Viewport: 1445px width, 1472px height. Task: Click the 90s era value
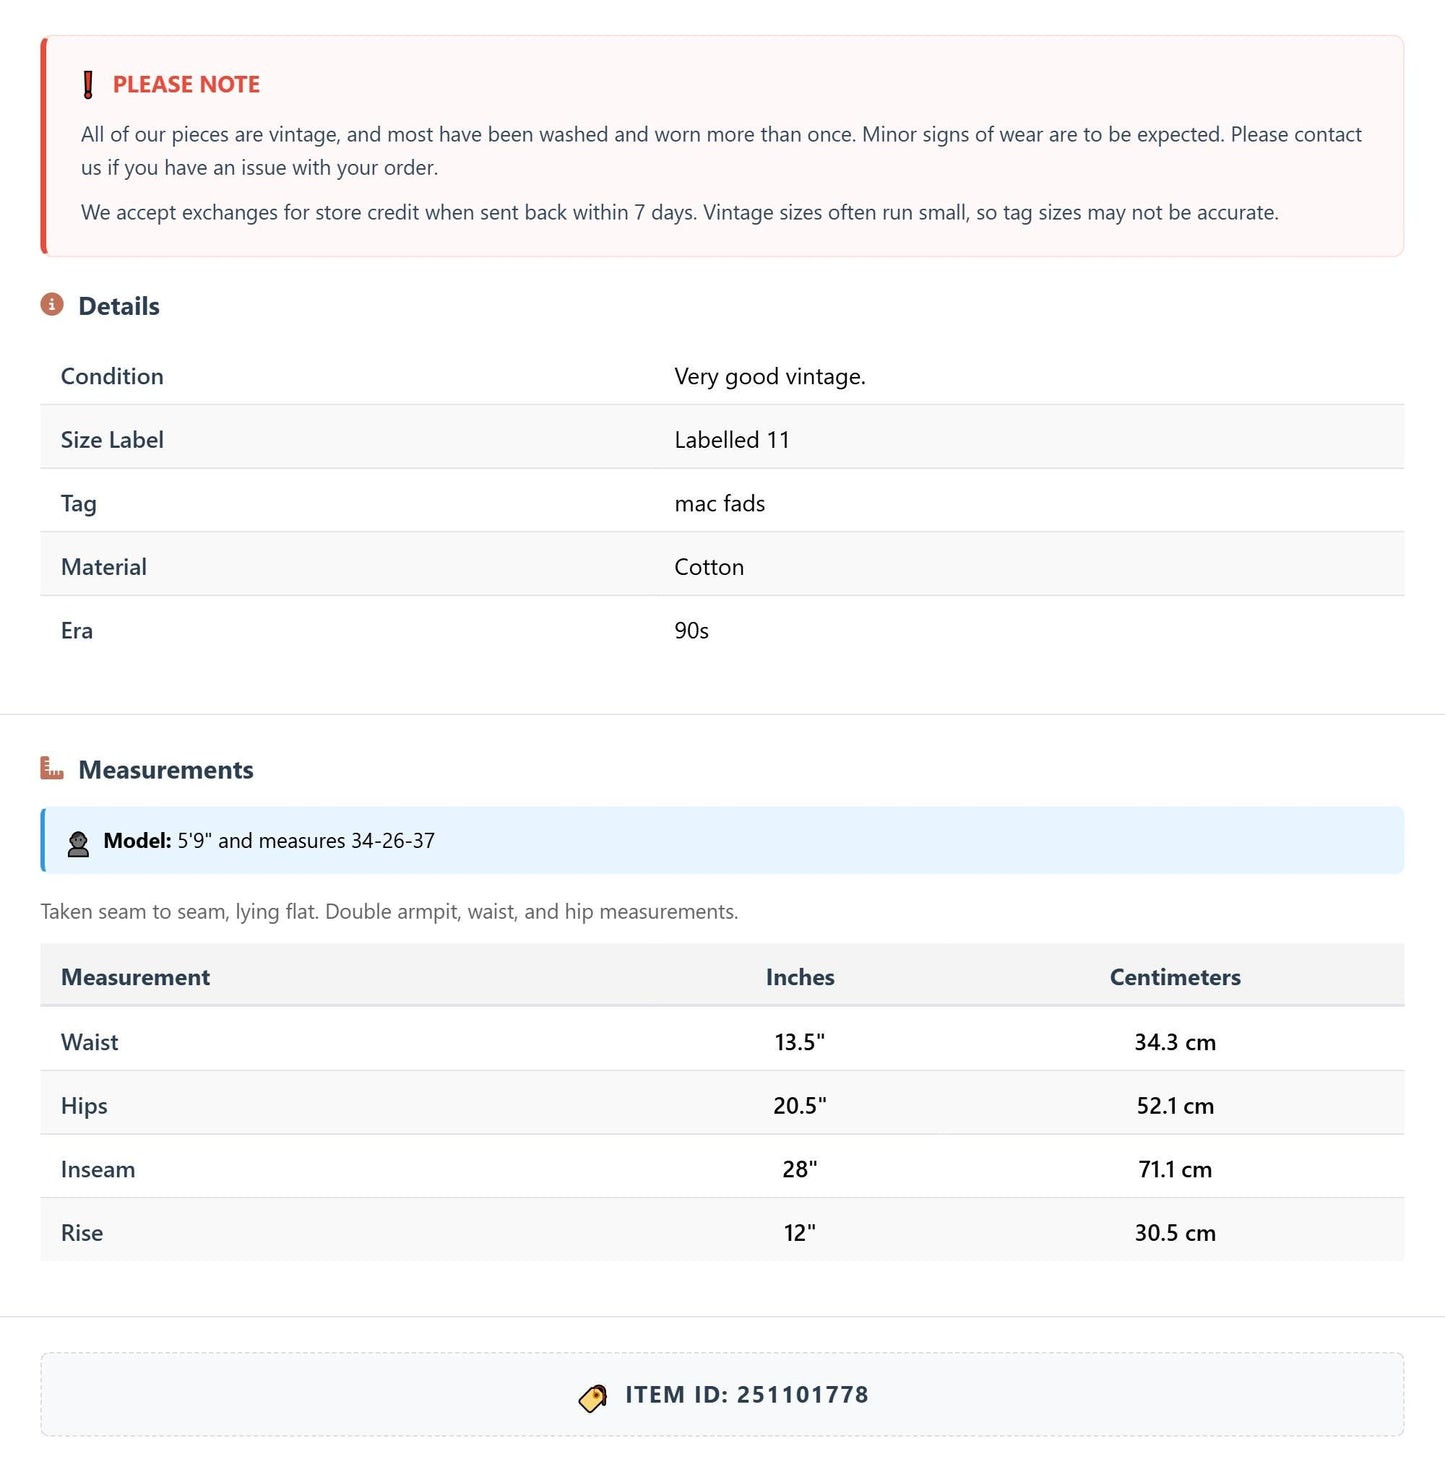(x=692, y=631)
